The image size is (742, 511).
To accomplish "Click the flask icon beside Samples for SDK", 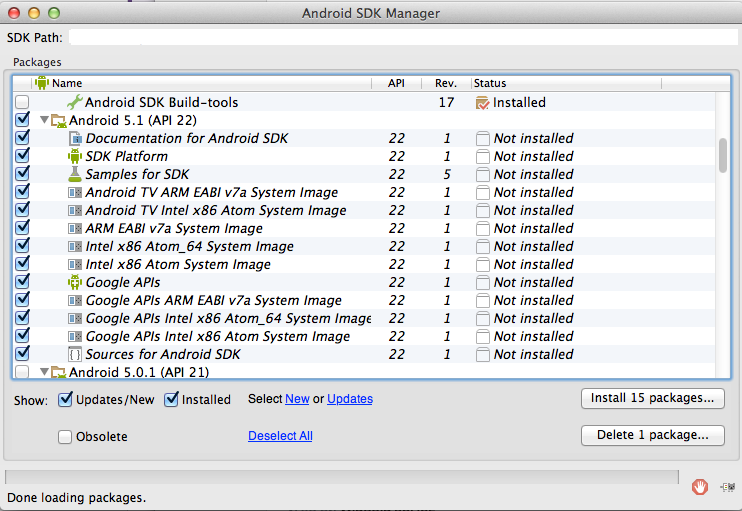I will 75,174.
